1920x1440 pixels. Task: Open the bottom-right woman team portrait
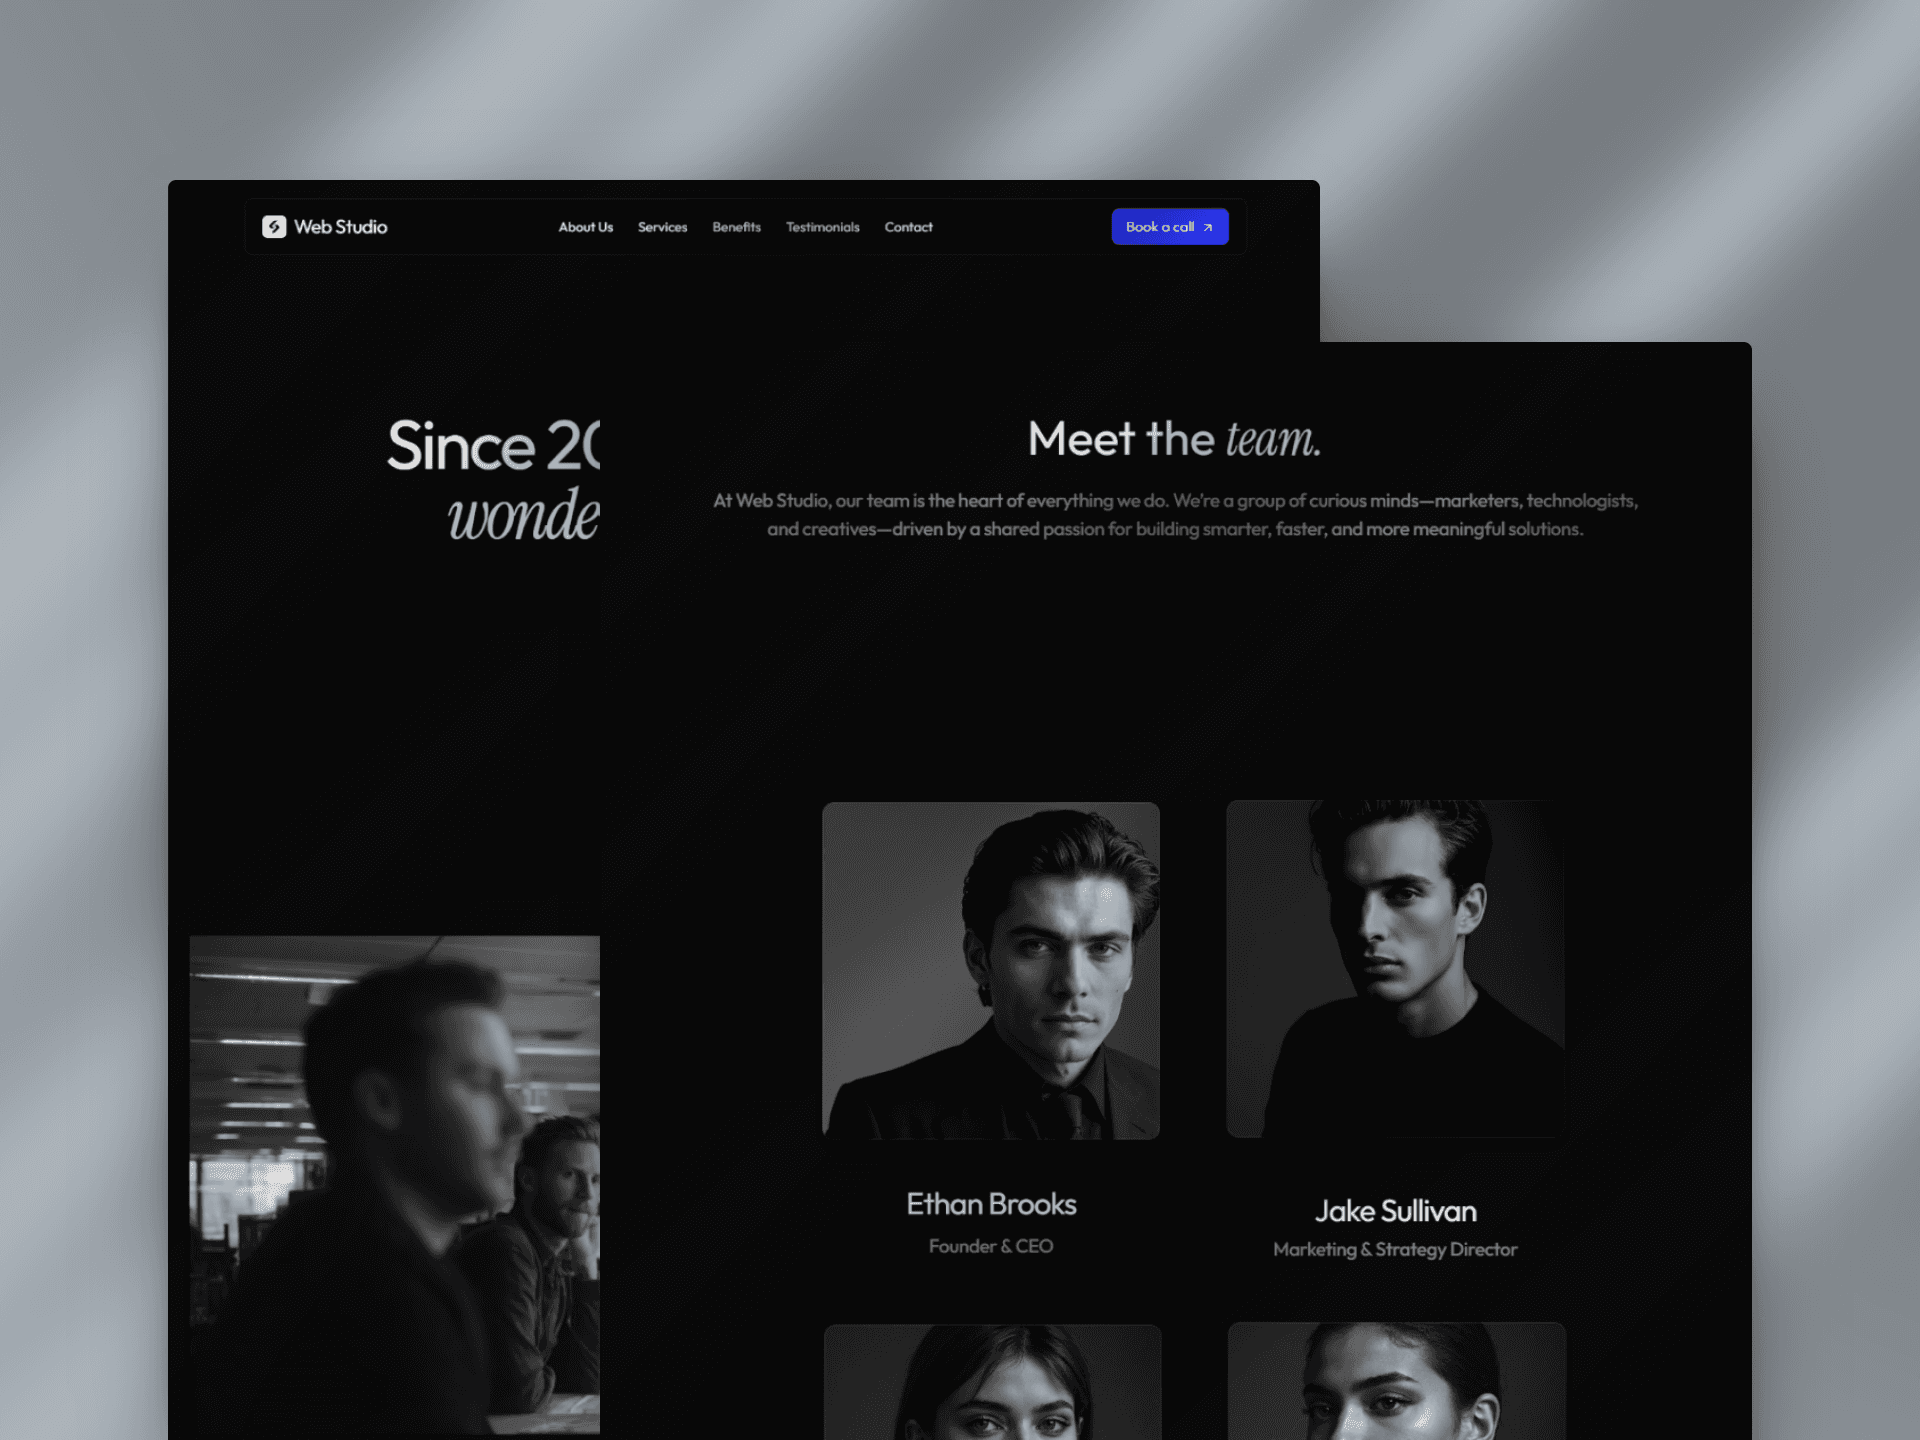(1397, 1381)
